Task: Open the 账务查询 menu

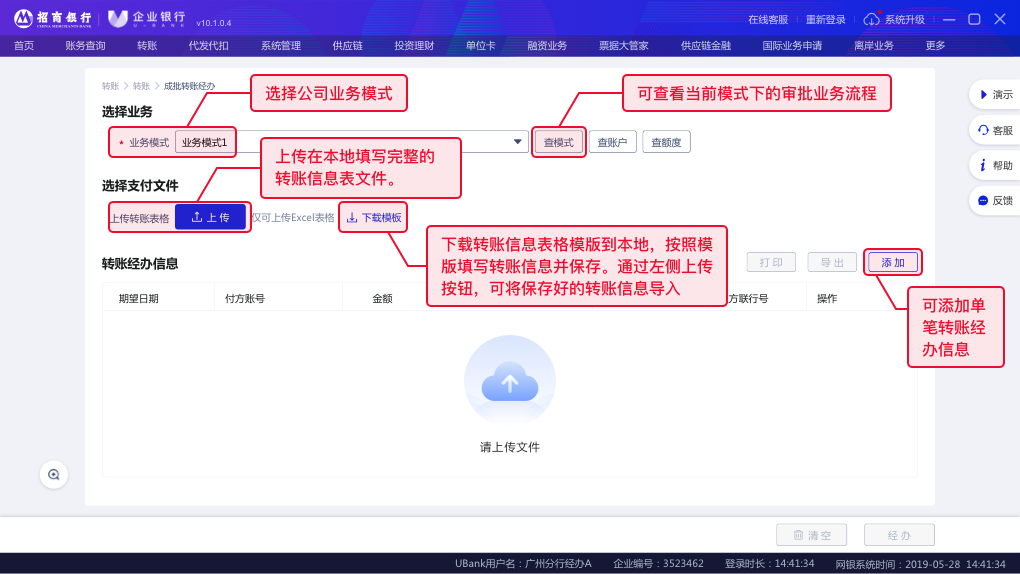Action: coord(85,46)
